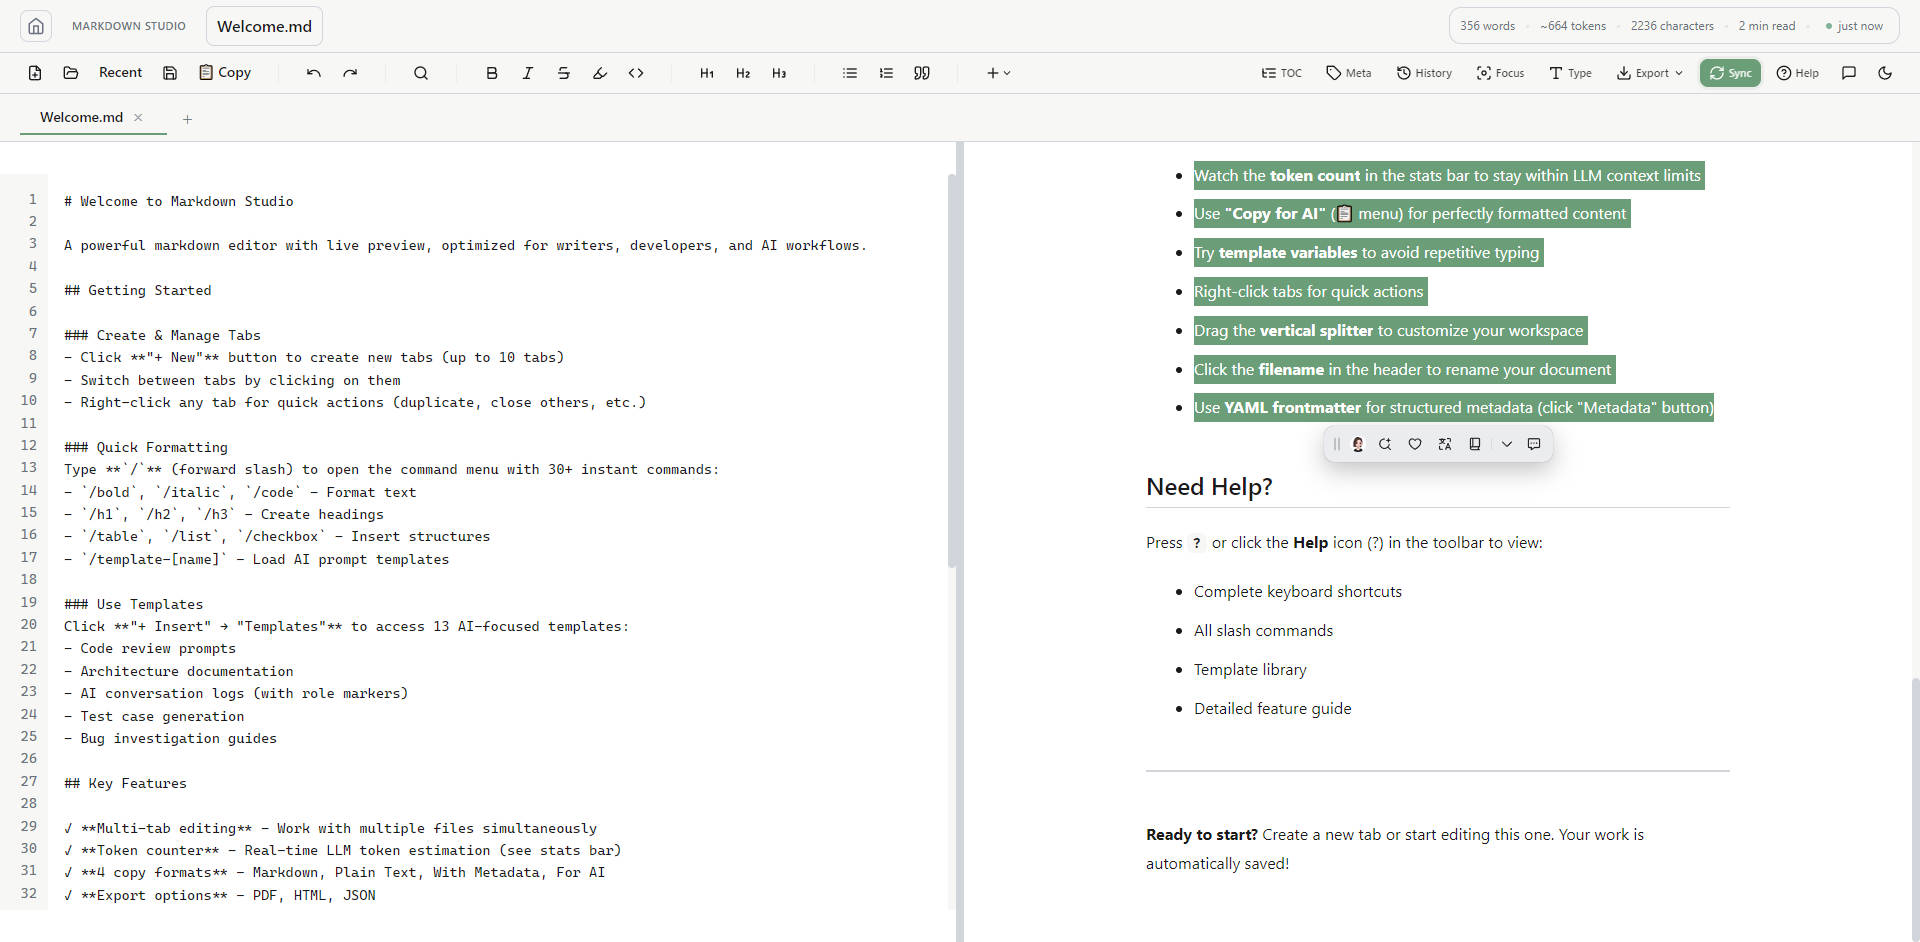Expand the Export dropdown
The image size is (1920, 942).
click(1650, 73)
